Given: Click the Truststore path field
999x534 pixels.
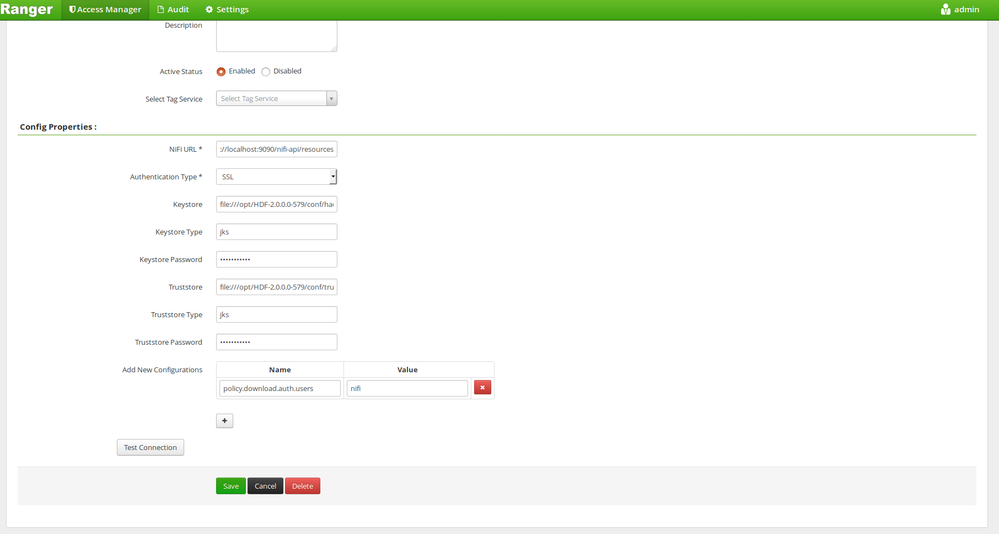Looking at the screenshot, I should (277, 287).
